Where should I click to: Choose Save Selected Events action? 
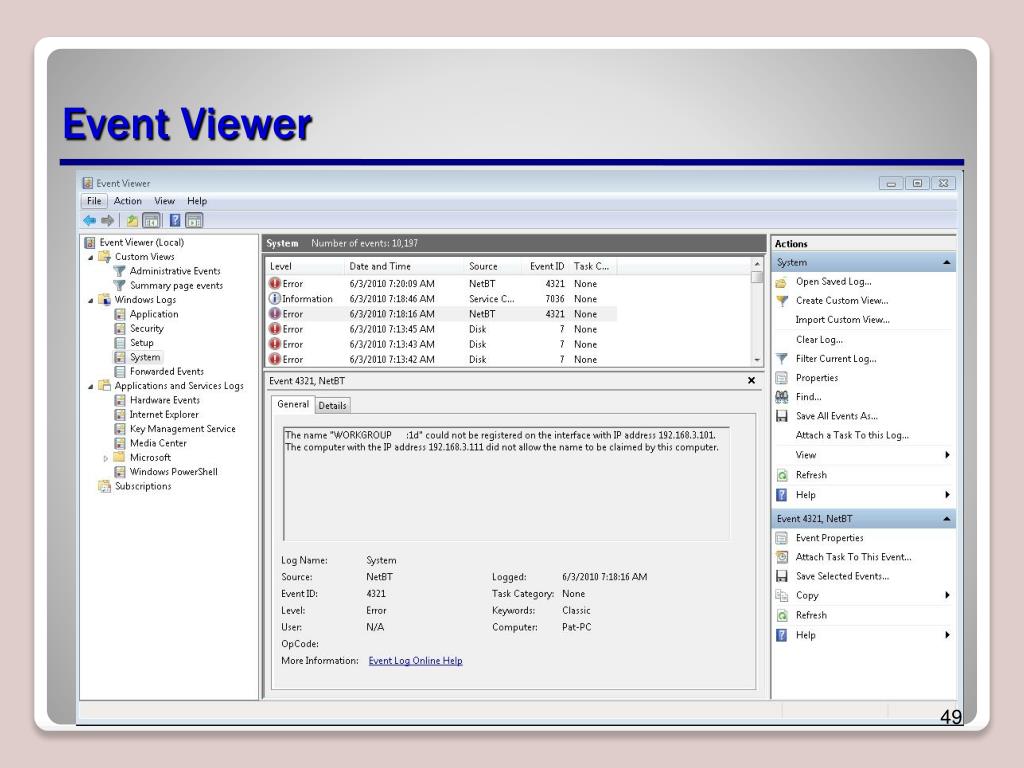842,576
